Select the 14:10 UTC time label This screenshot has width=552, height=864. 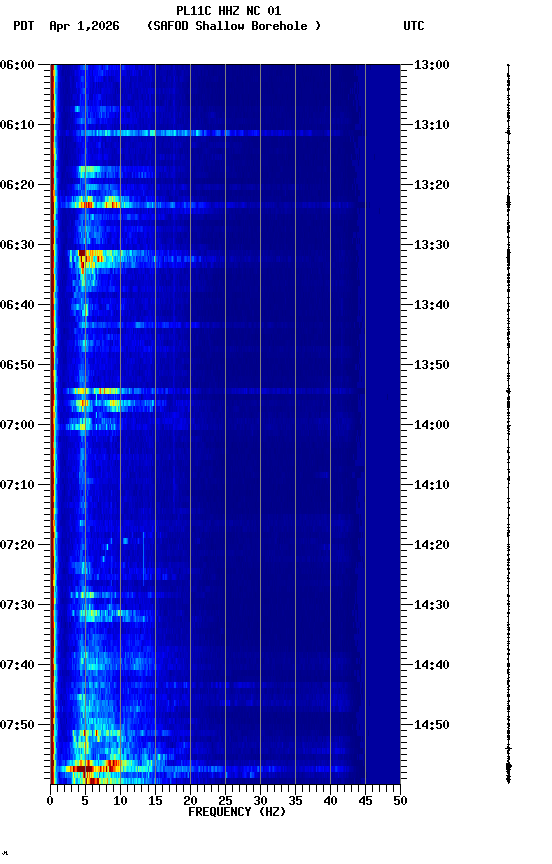(432, 485)
